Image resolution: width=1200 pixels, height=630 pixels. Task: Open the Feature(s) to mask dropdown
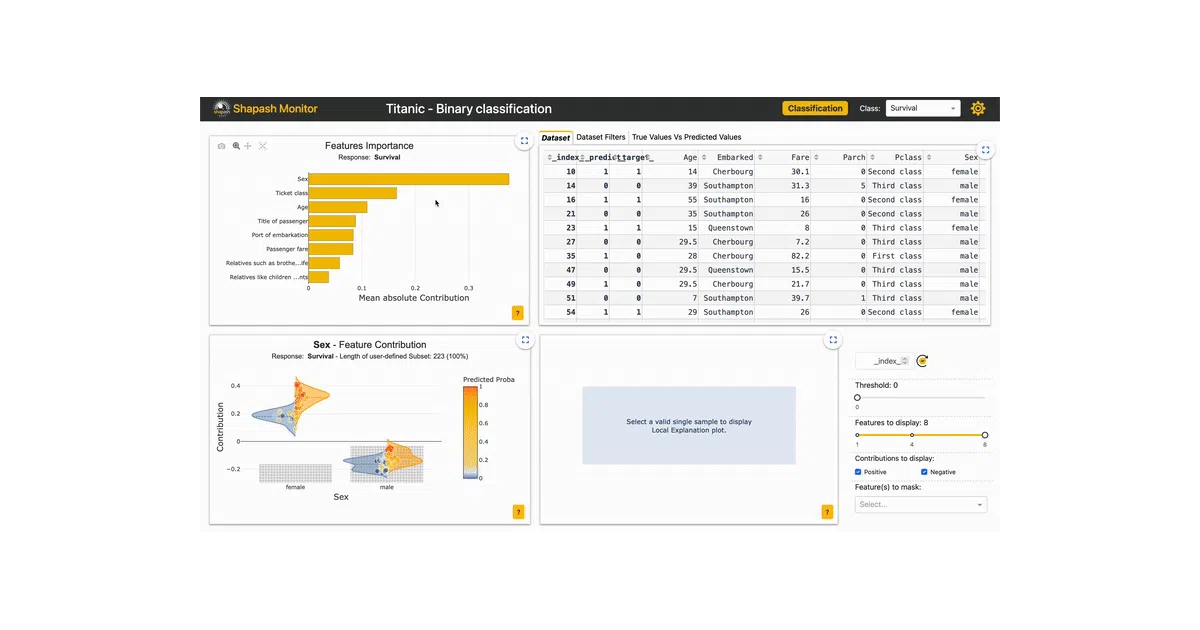pos(921,505)
